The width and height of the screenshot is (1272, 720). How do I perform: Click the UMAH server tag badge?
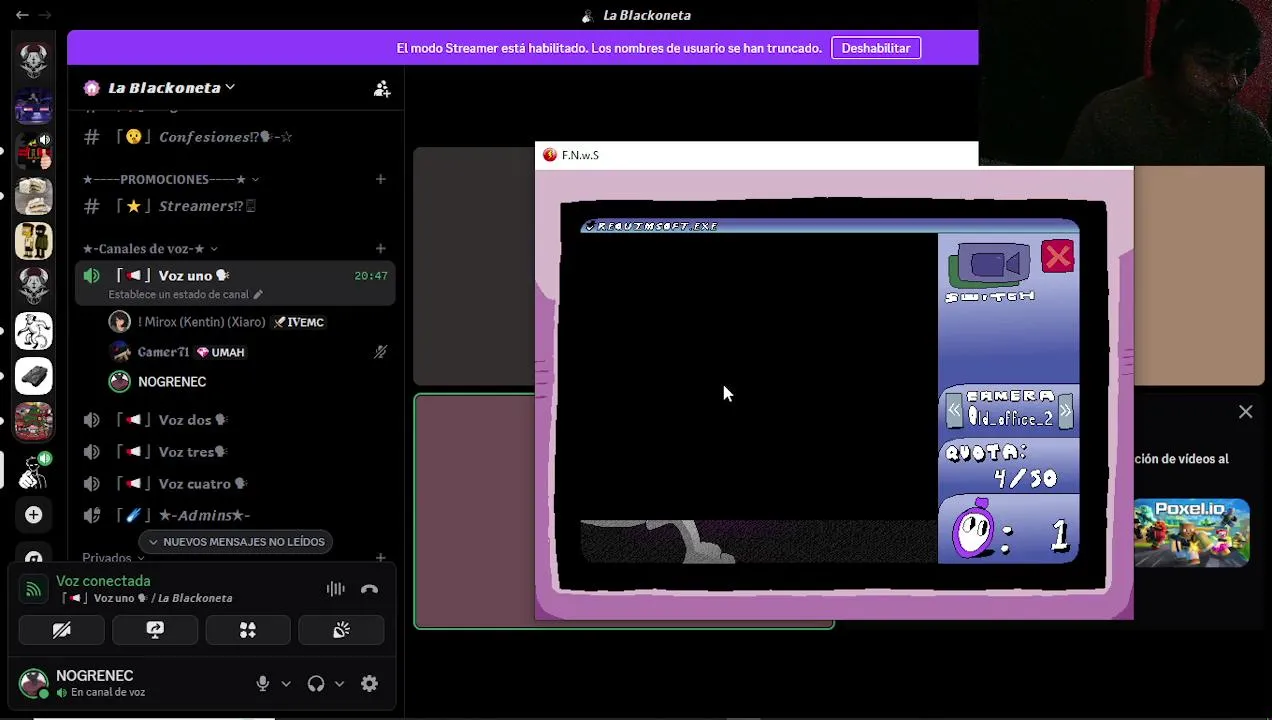[x=221, y=352]
